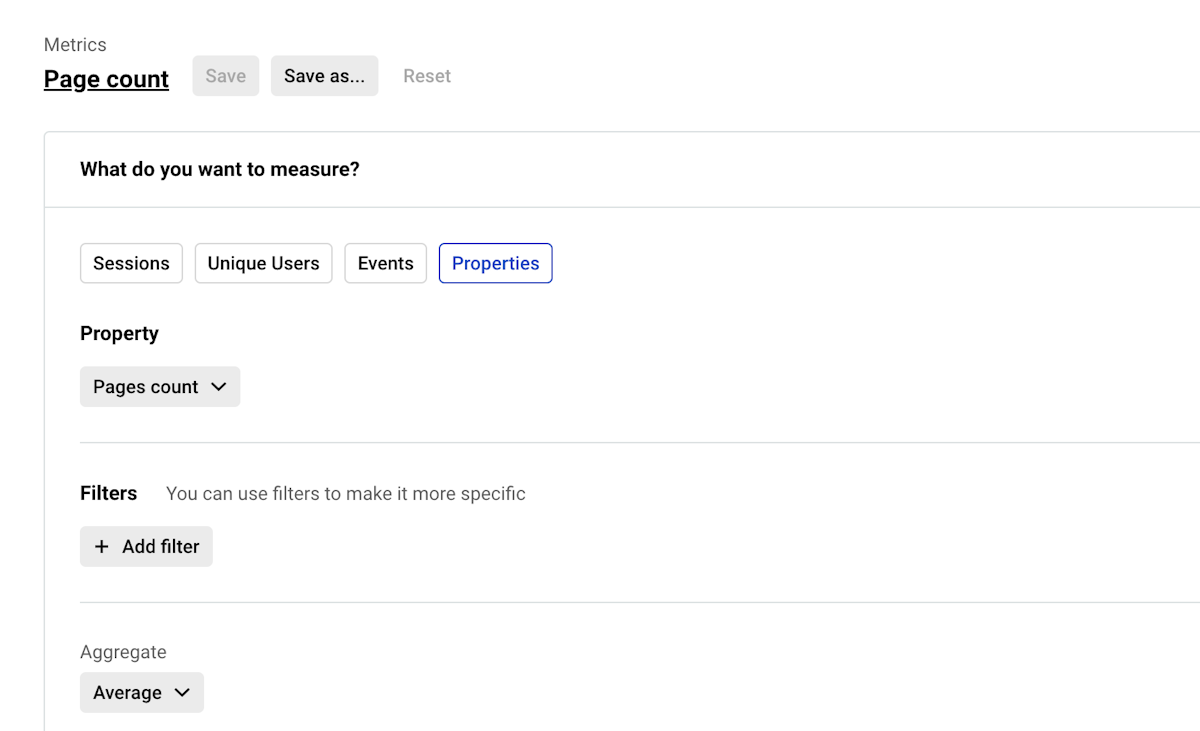1200x731 pixels.
Task: Click the underlined Page count title
Action: point(106,79)
